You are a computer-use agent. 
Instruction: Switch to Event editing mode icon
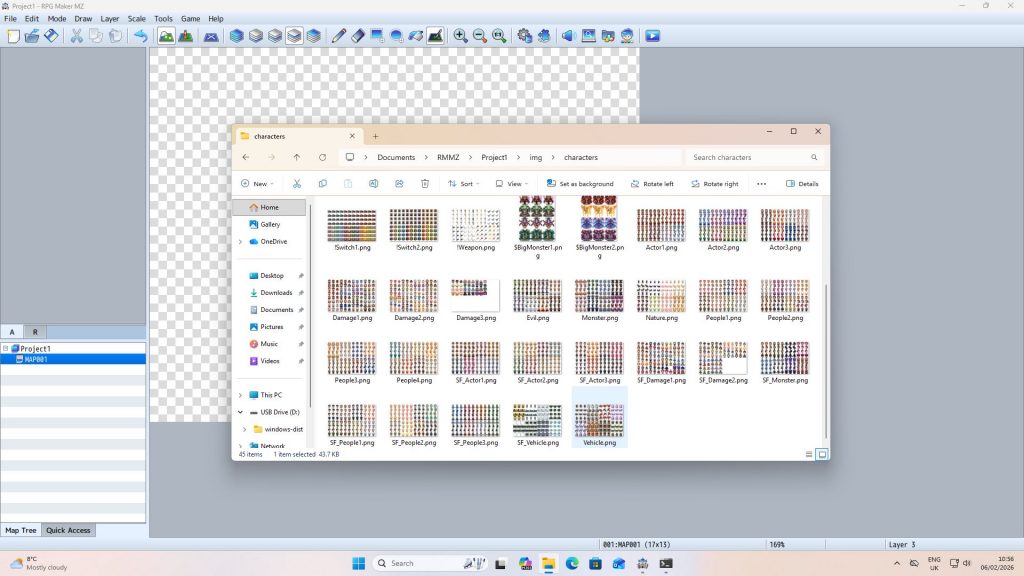185,36
